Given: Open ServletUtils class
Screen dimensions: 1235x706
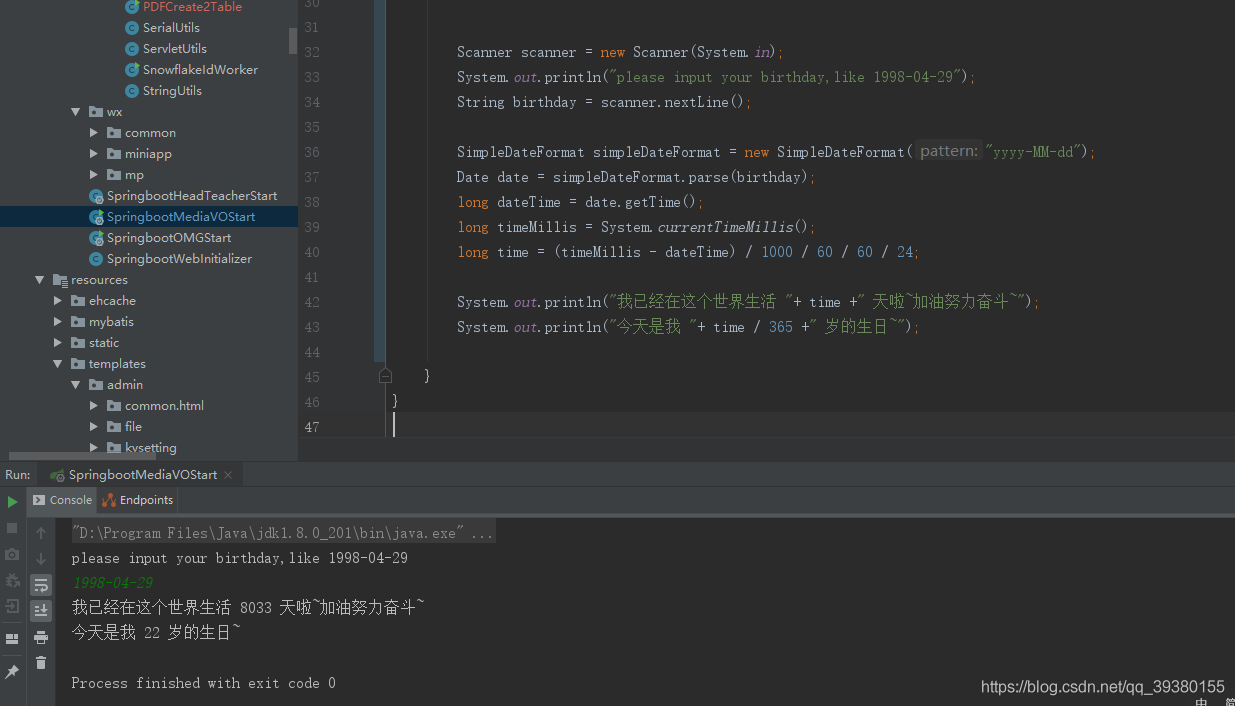Looking at the screenshot, I should pyautogui.click(x=175, y=49).
